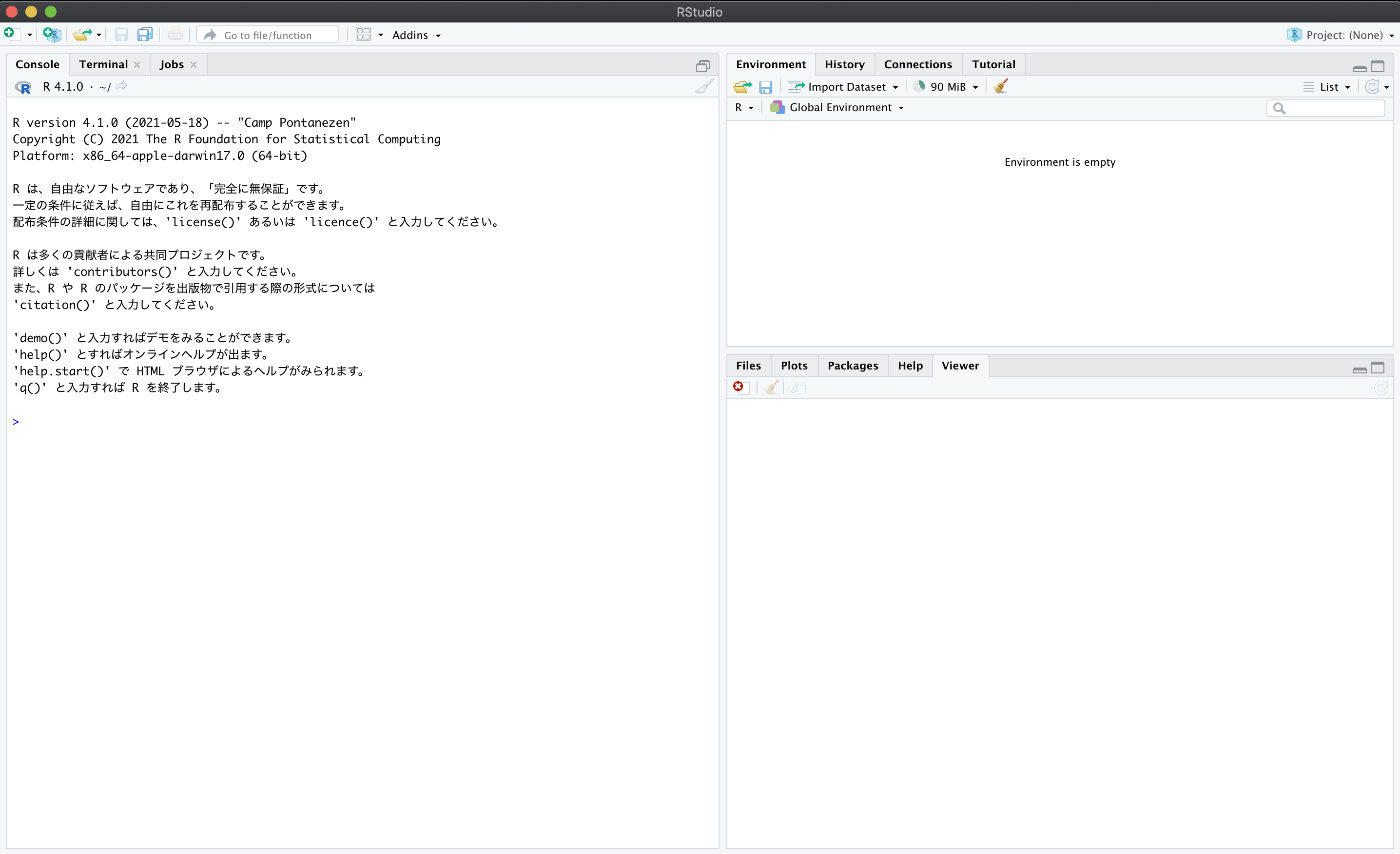Image resolution: width=1400 pixels, height=854 pixels.
Task: Switch to the Files tab
Action: (x=748, y=365)
